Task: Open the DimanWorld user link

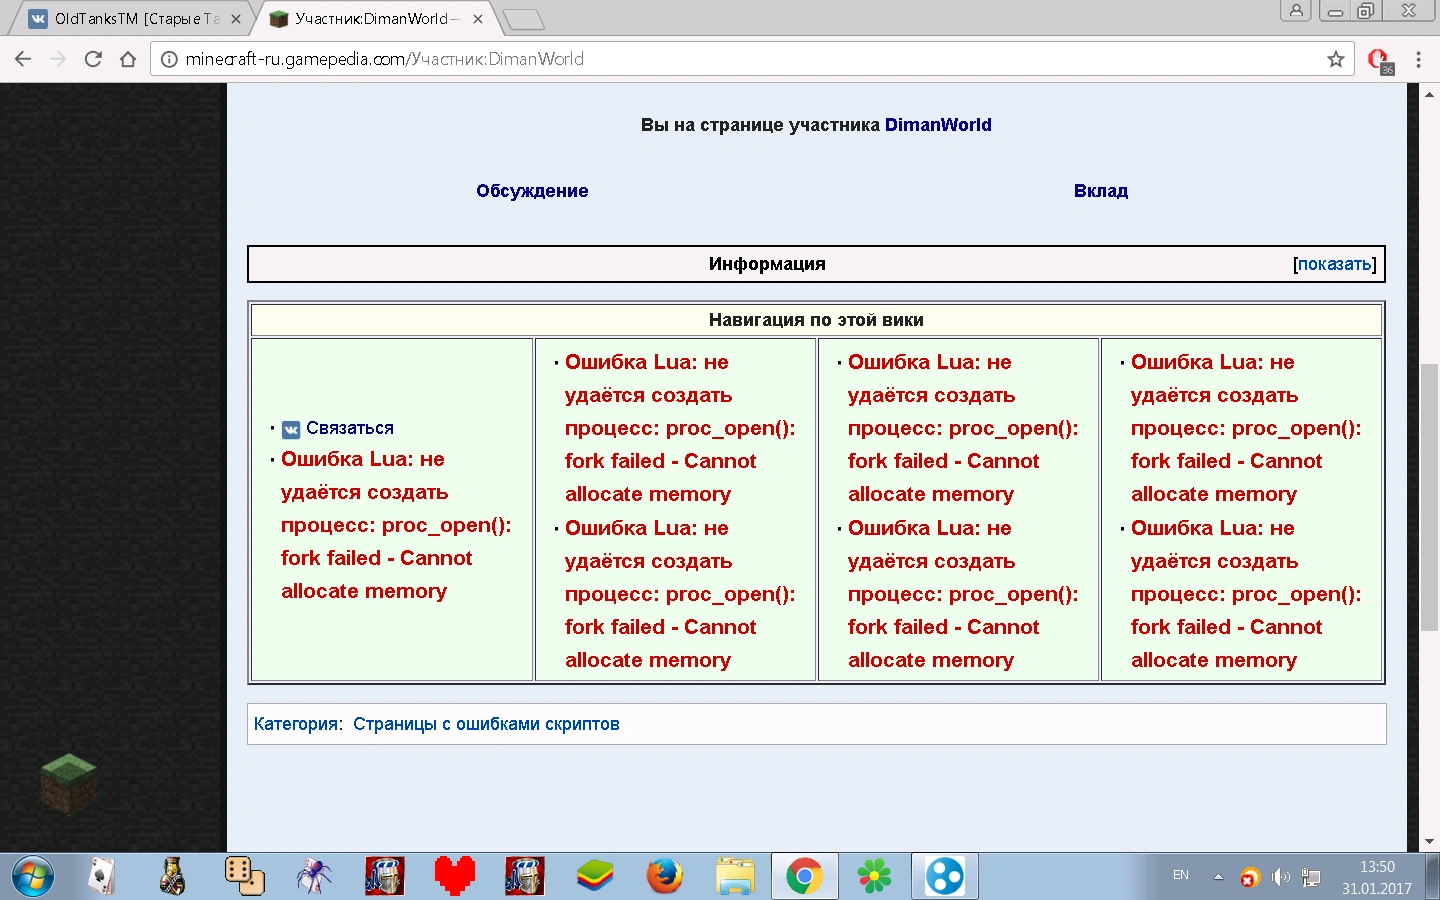Action: tap(938, 125)
